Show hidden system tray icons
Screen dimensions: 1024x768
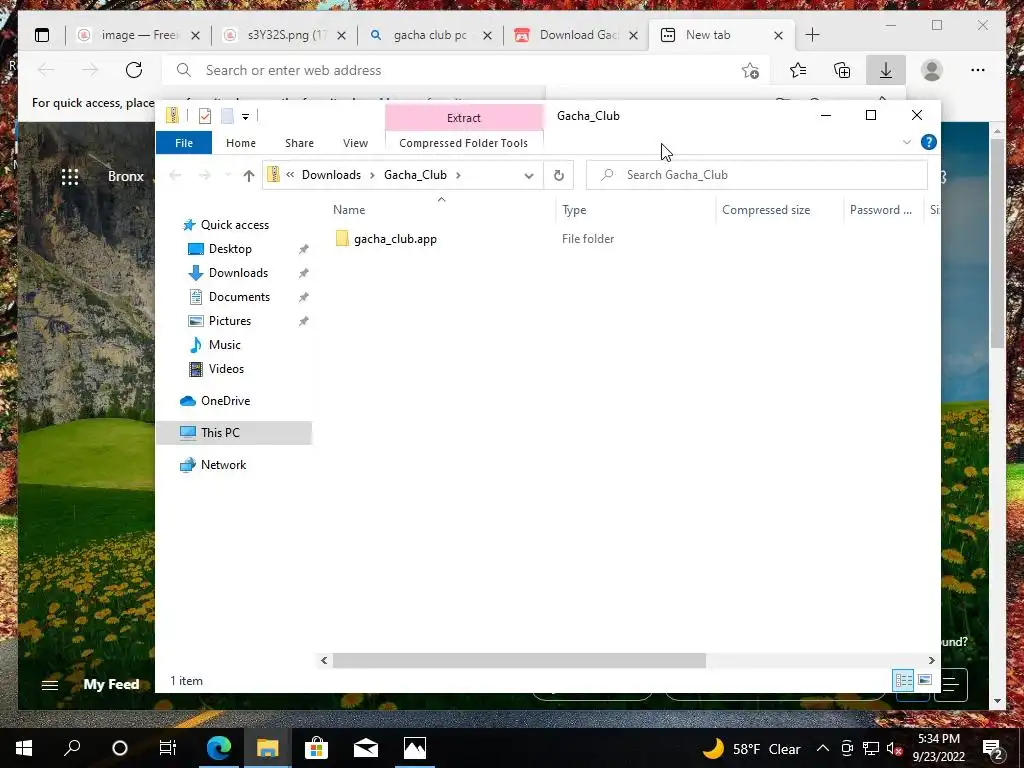tap(823, 748)
